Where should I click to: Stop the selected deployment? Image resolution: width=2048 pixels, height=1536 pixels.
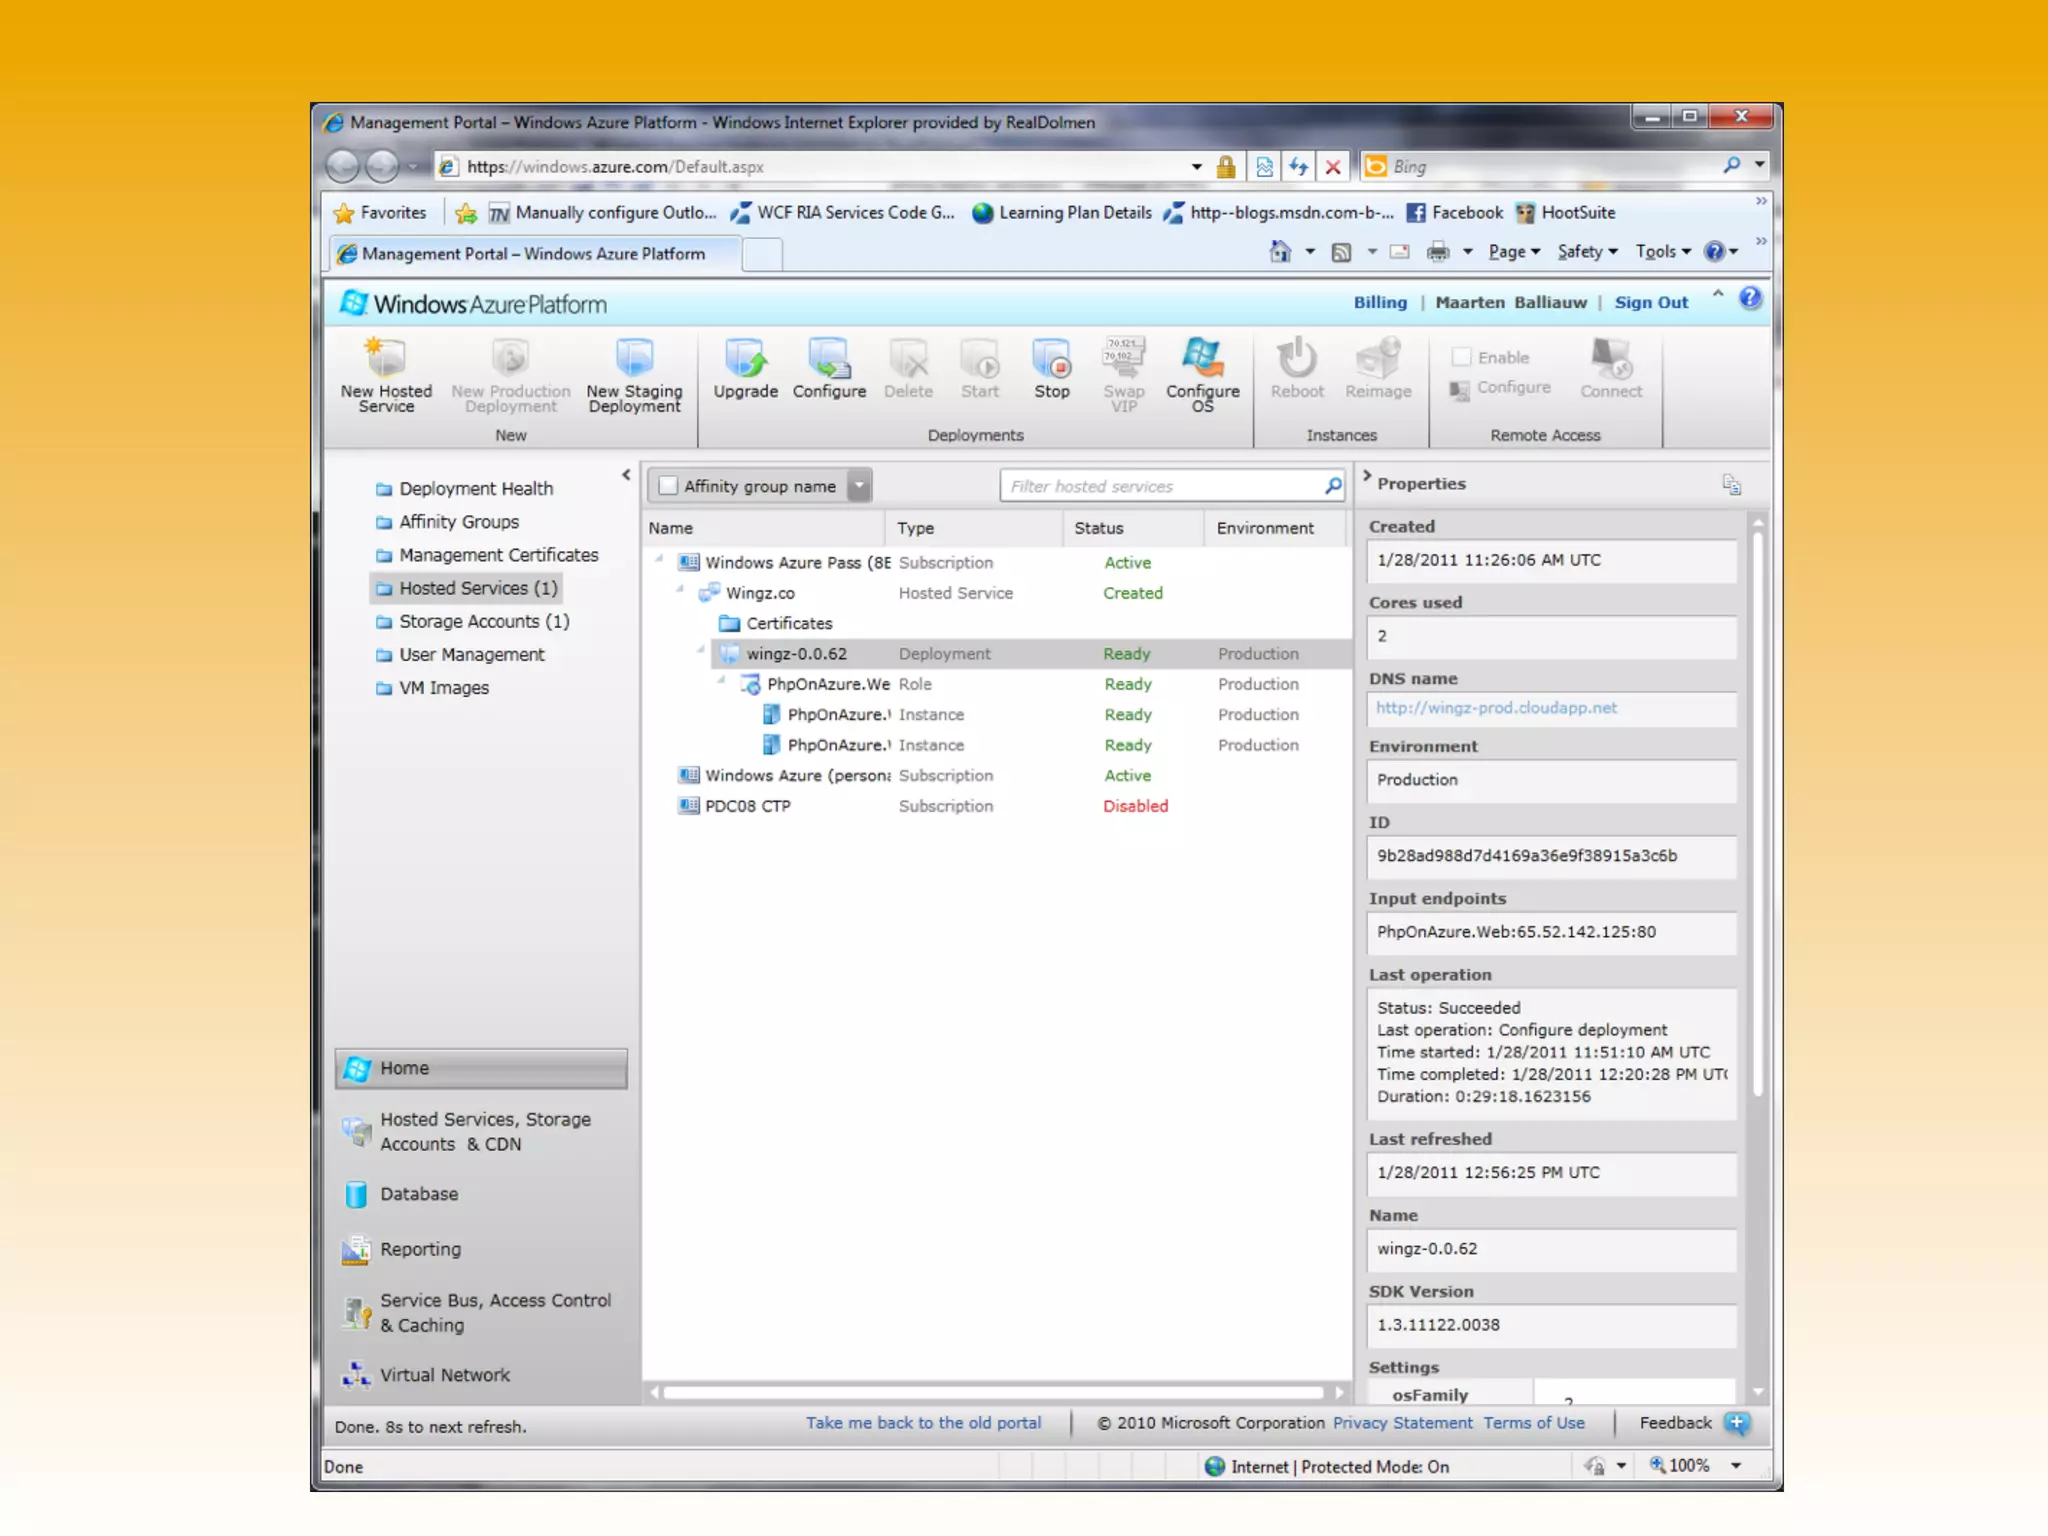pyautogui.click(x=1052, y=369)
